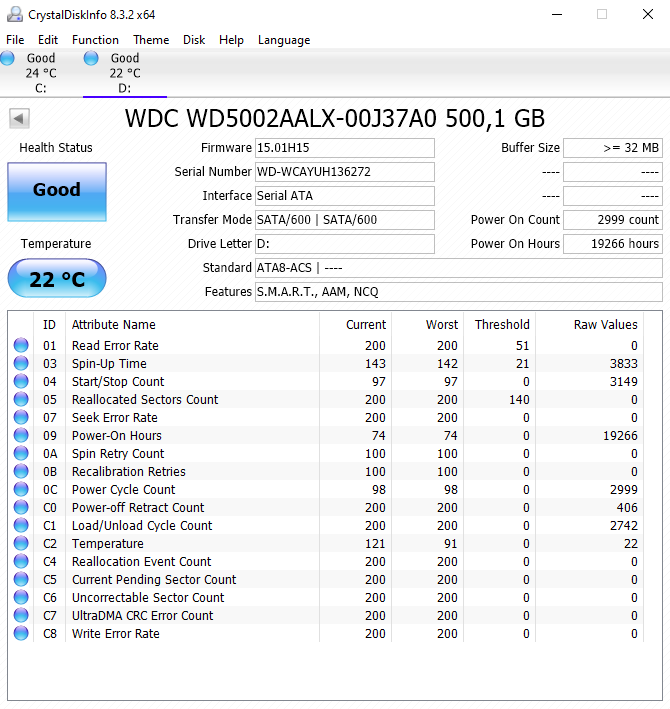Click status orb for Load/Unload Cycle Count
This screenshot has width=670, height=709.
click(21, 525)
